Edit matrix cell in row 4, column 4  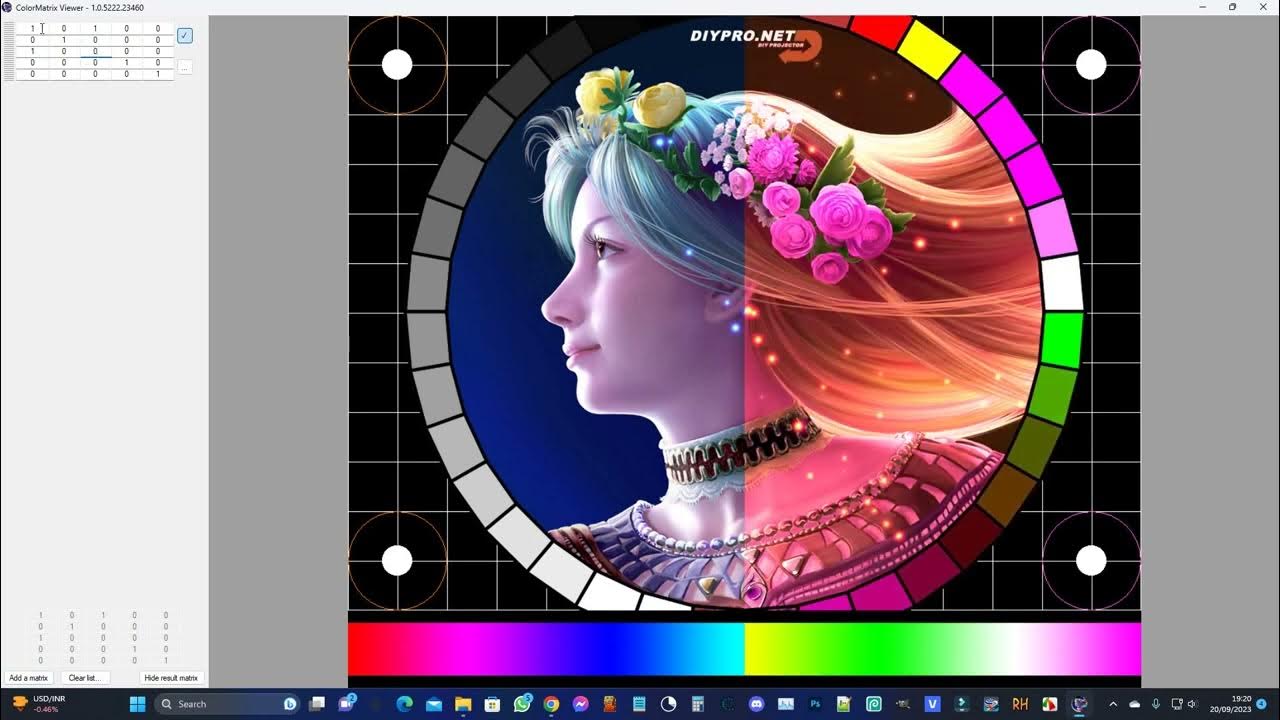(x=126, y=62)
